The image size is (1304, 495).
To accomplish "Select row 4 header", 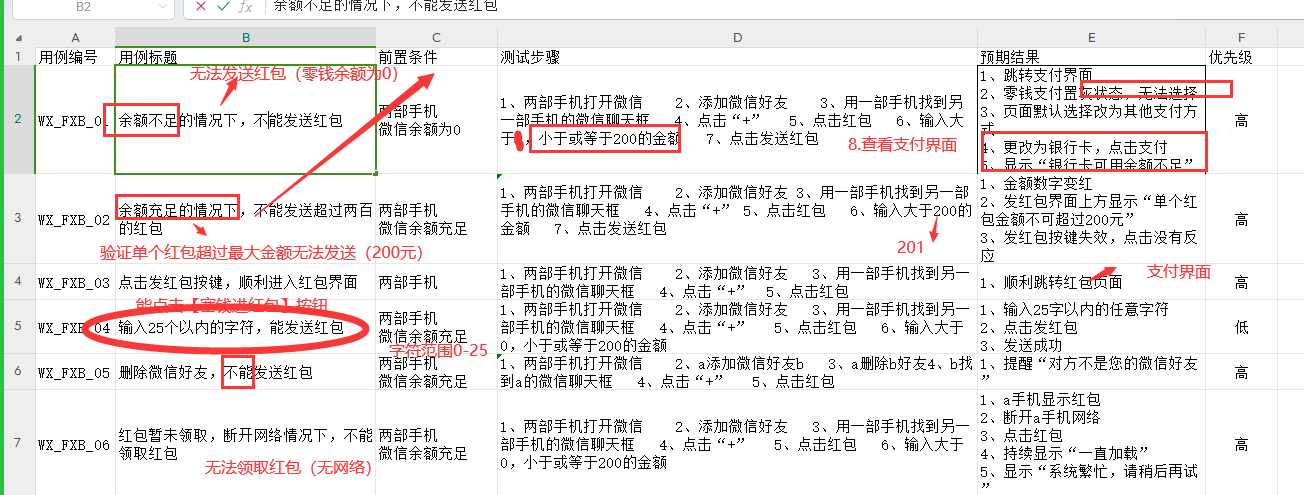I will (17, 282).
